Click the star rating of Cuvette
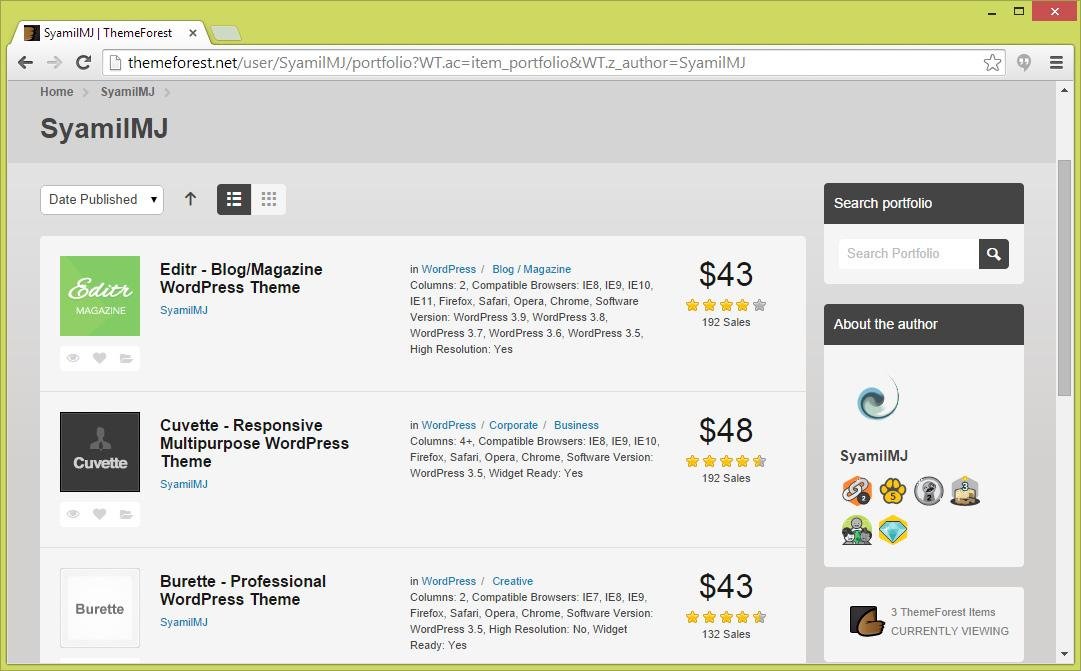The image size is (1081, 671). (726, 461)
